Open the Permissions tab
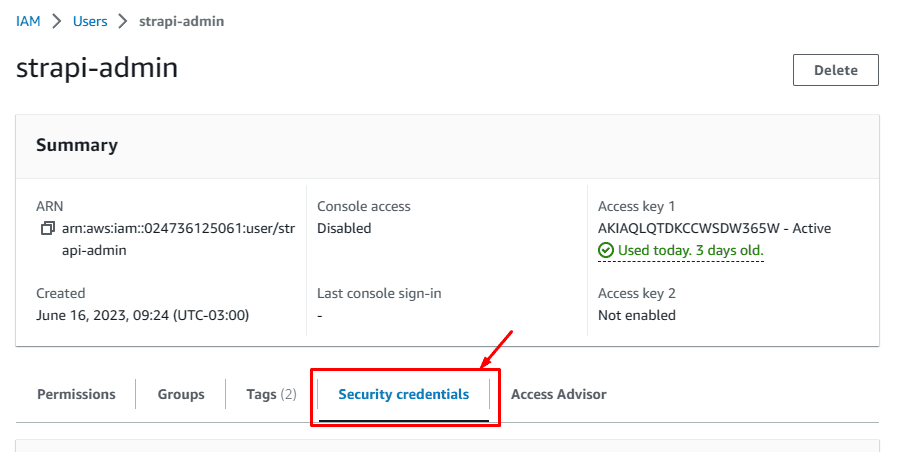Screen dimensions: 904x452 coord(76,394)
